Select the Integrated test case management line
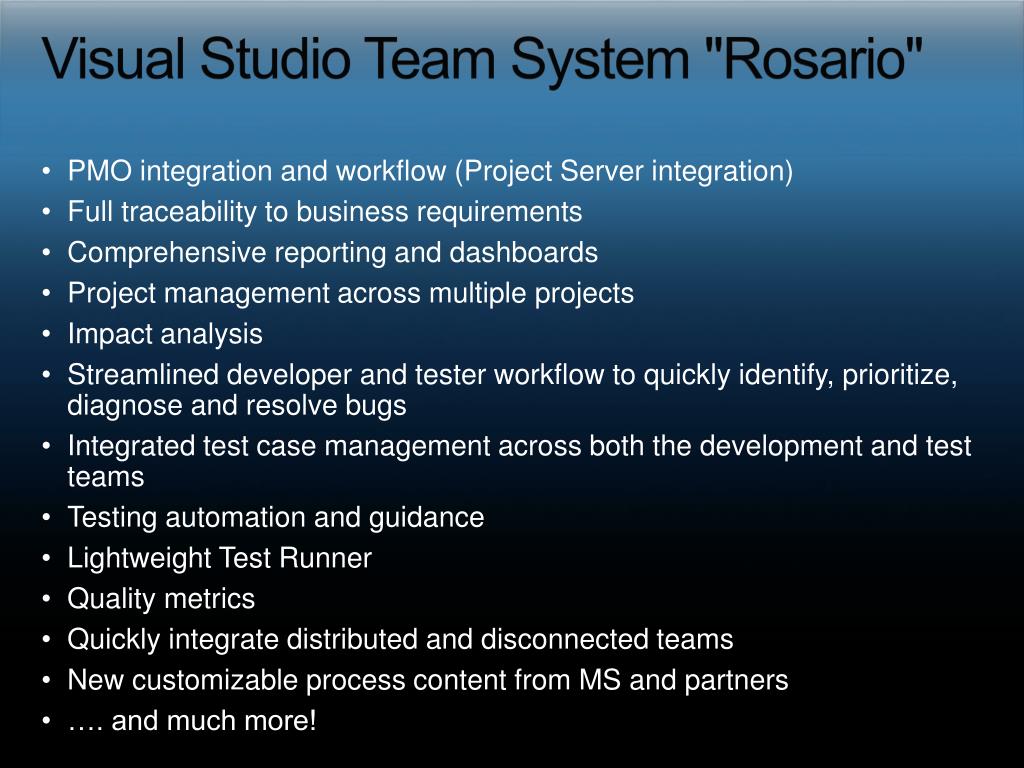This screenshot has width=1024, height=768. (x=519, y=447)
